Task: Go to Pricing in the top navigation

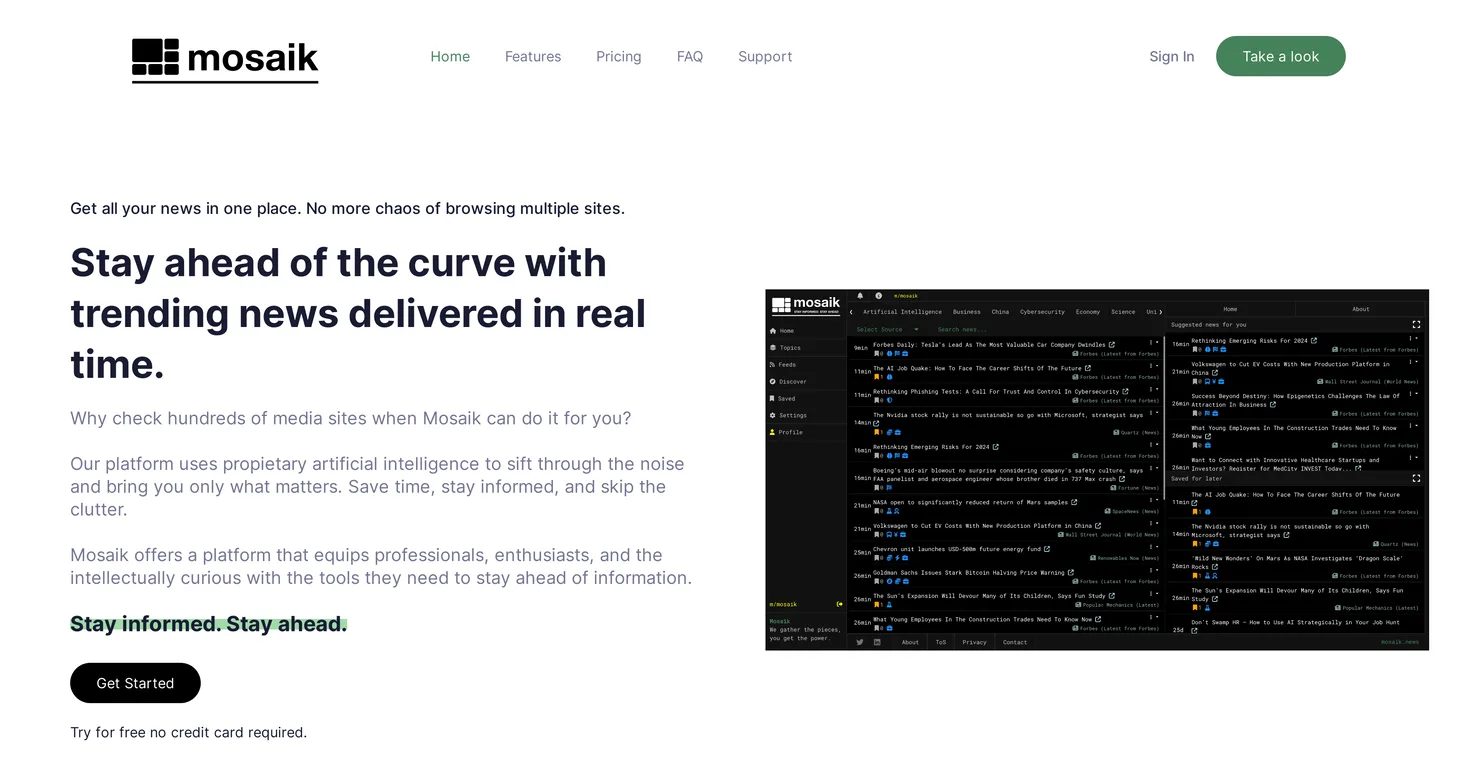Action: [x=618, y=57]
